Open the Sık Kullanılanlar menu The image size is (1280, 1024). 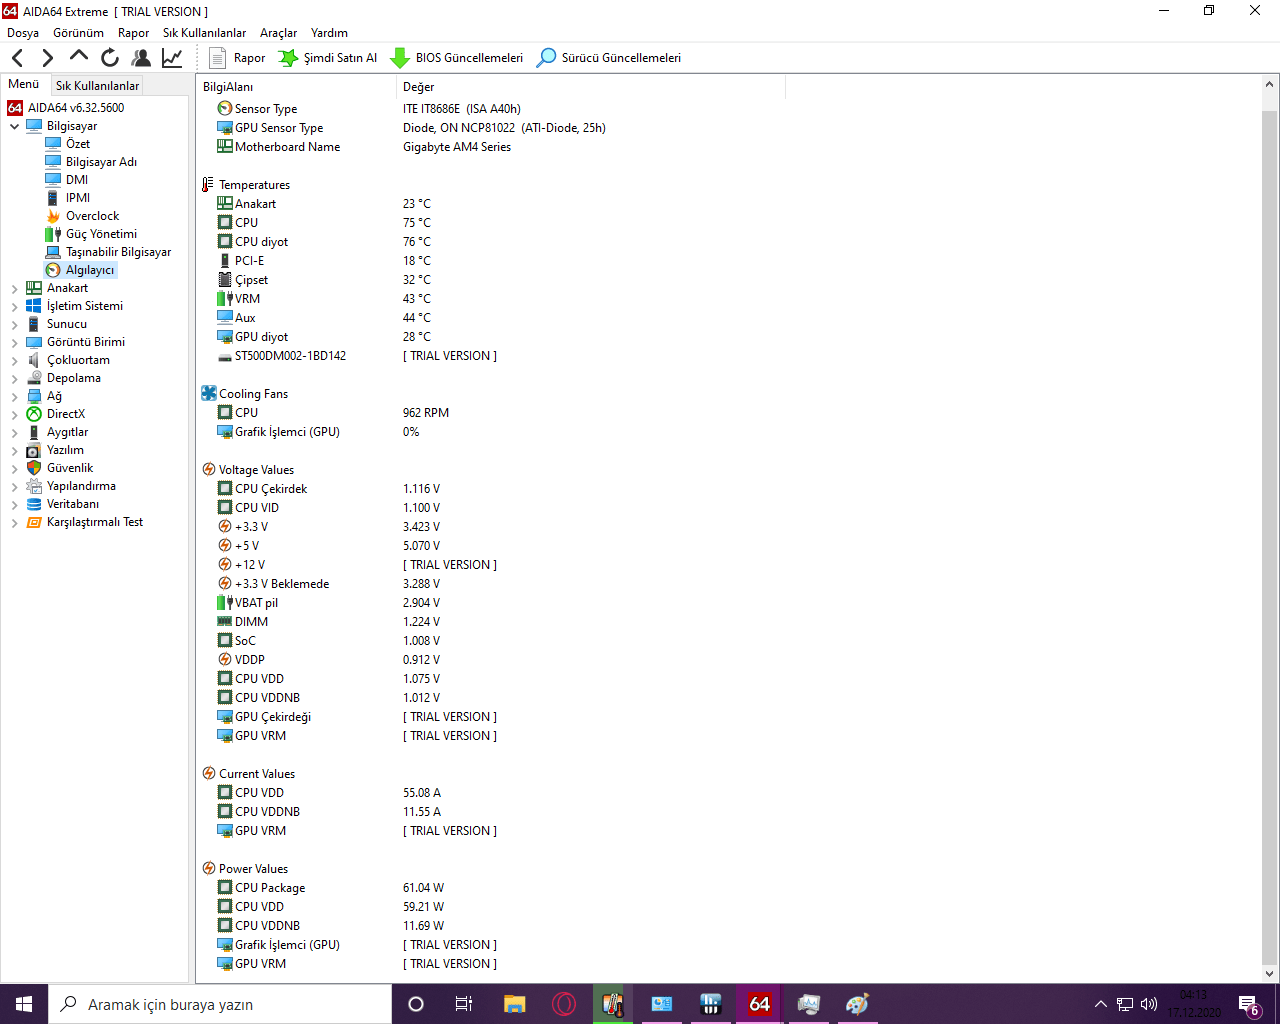(x=204, y=33)
